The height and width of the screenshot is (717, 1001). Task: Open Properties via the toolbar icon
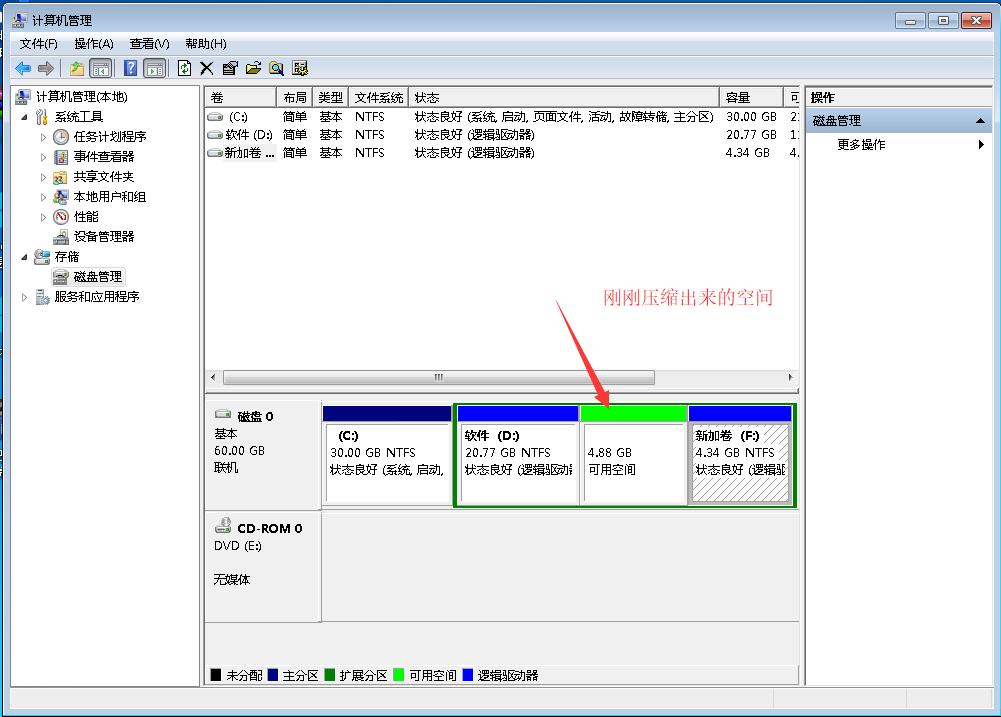[230, 67]
